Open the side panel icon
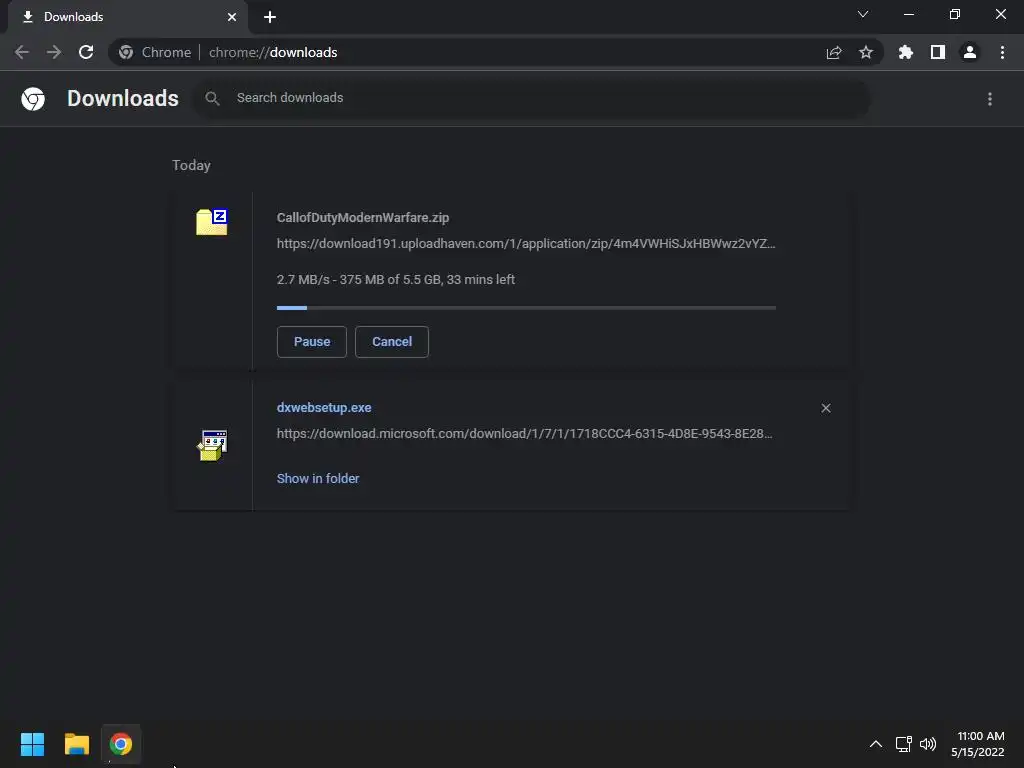Viewport: 1024px width, 768px height. pyautogui.click(x=938, y=52)
